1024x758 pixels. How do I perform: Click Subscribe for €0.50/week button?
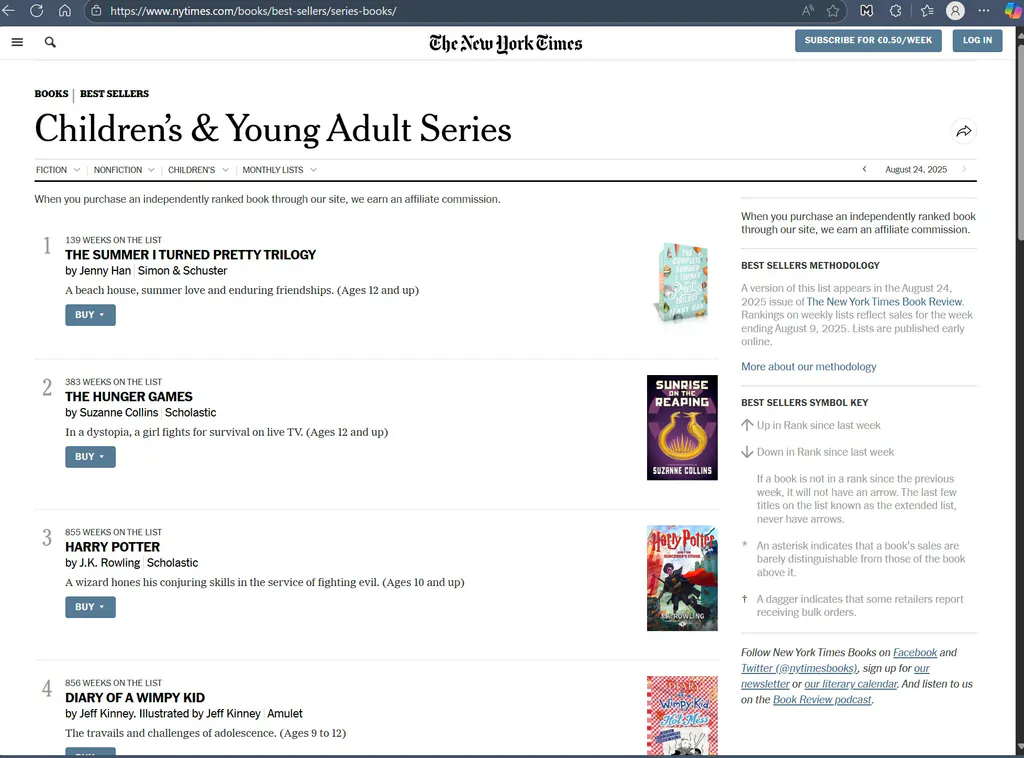(868, 40)
